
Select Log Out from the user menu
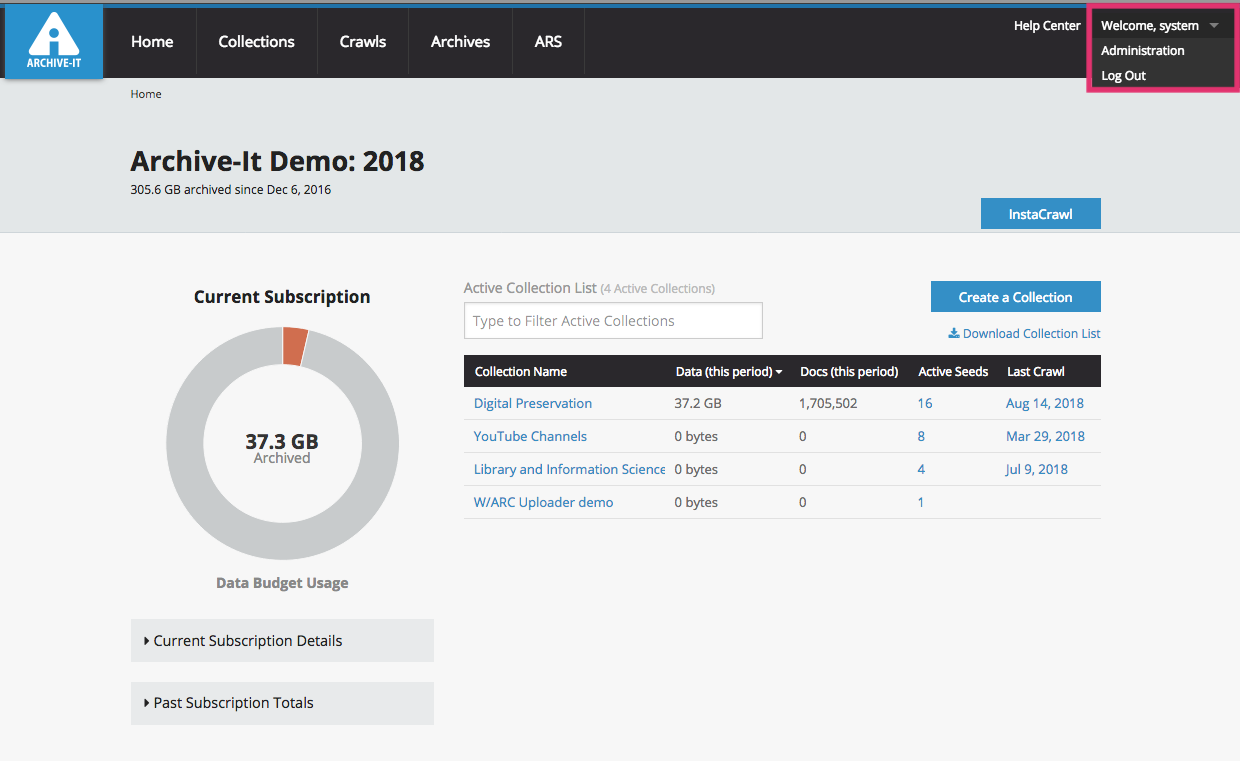(1123, 76)
